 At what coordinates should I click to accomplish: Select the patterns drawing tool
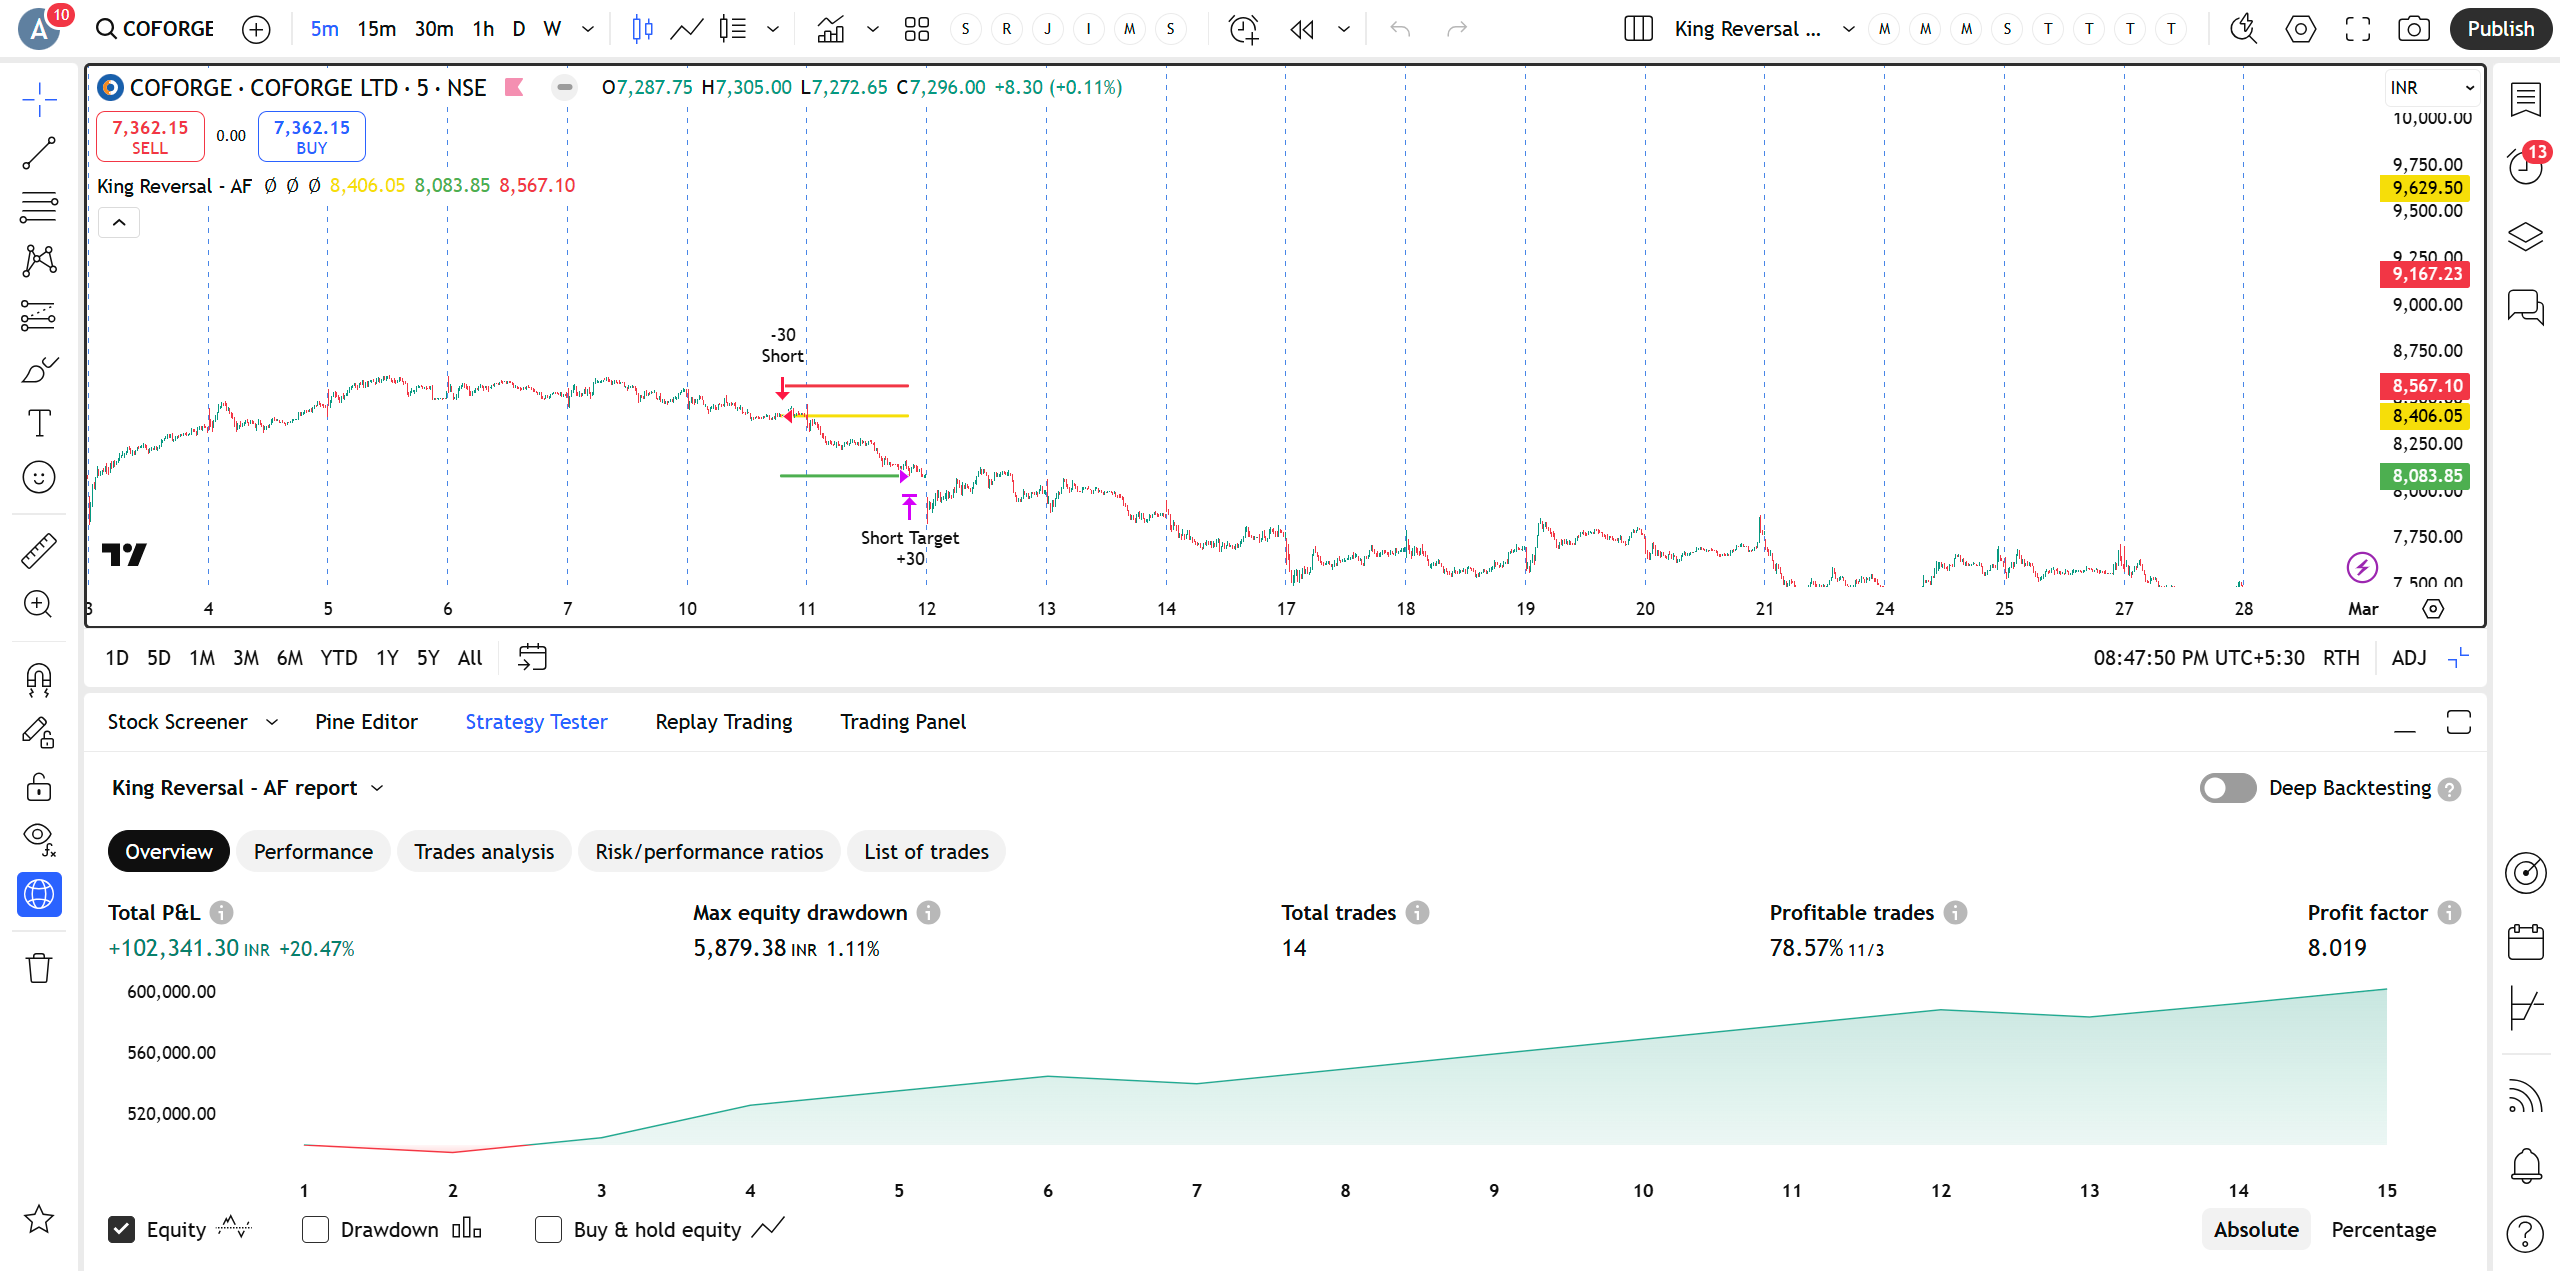[x=39, y=261]
